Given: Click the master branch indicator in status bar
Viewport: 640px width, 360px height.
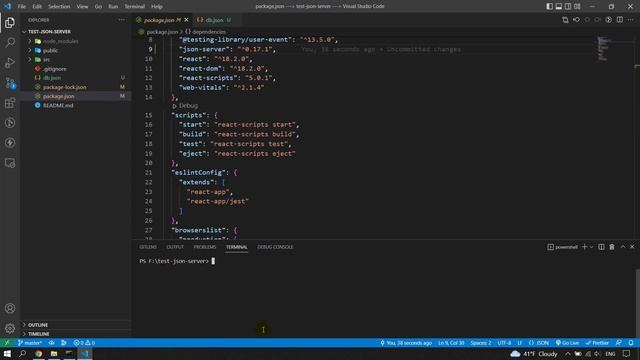Looking at the screenshot, I should pos(30,343).
